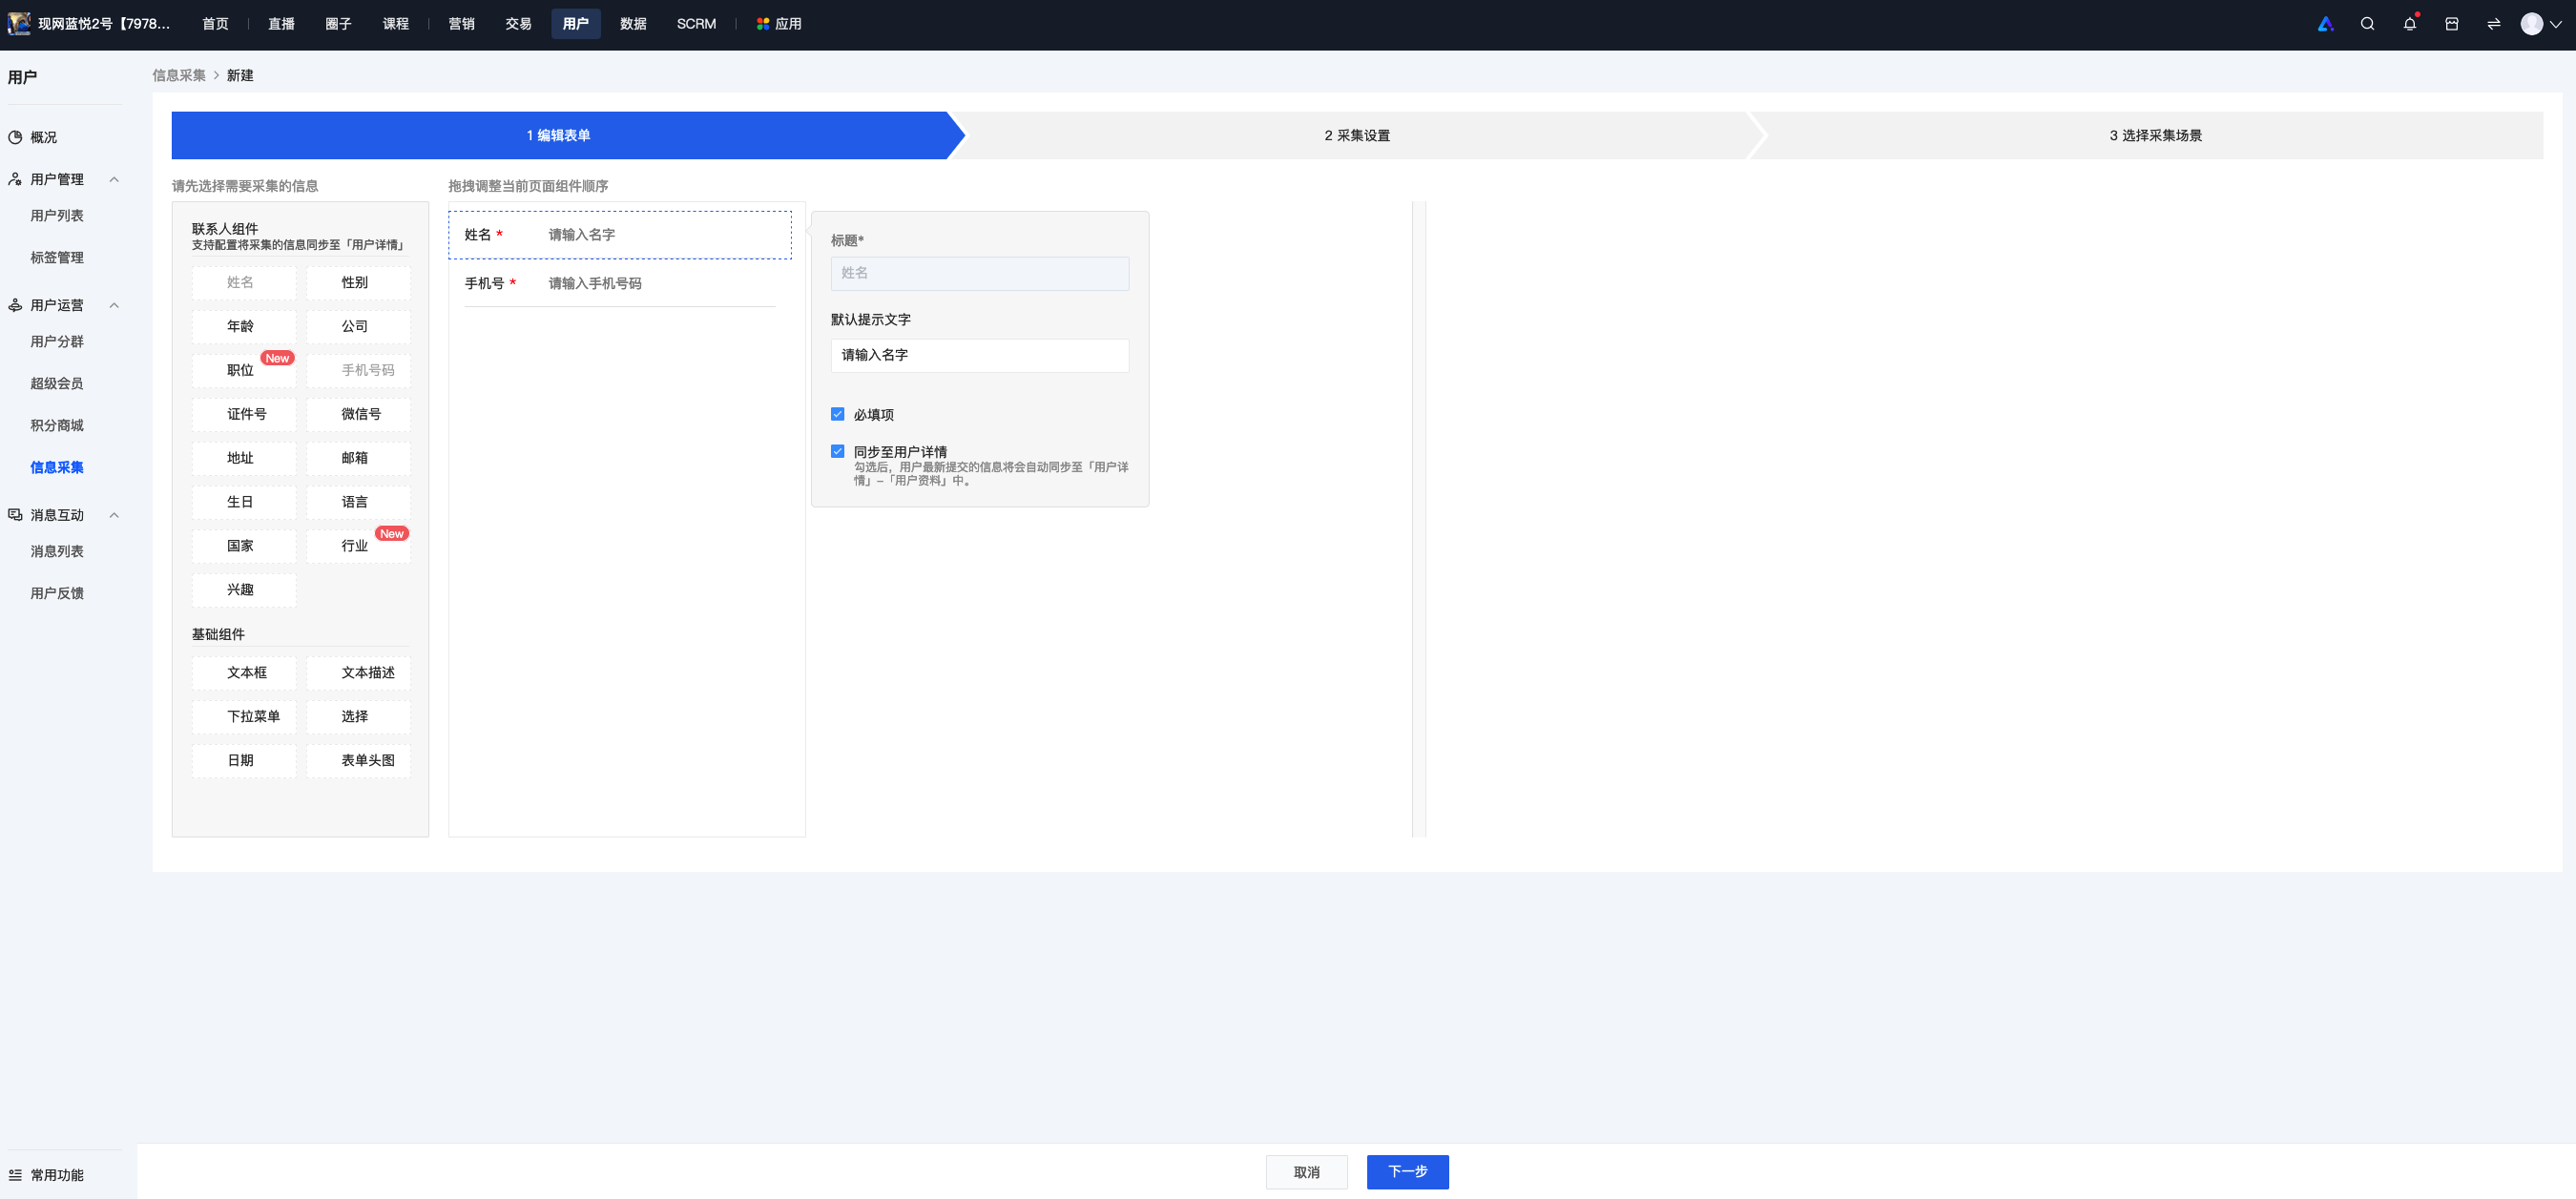Viewport: 2576px width, 1199px height.
Task: Open 营销 in top navigation
Action: click(461, 24)
